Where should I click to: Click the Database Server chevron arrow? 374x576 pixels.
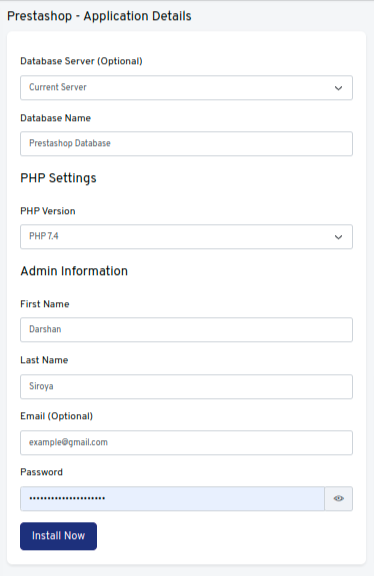click(338, 88)
